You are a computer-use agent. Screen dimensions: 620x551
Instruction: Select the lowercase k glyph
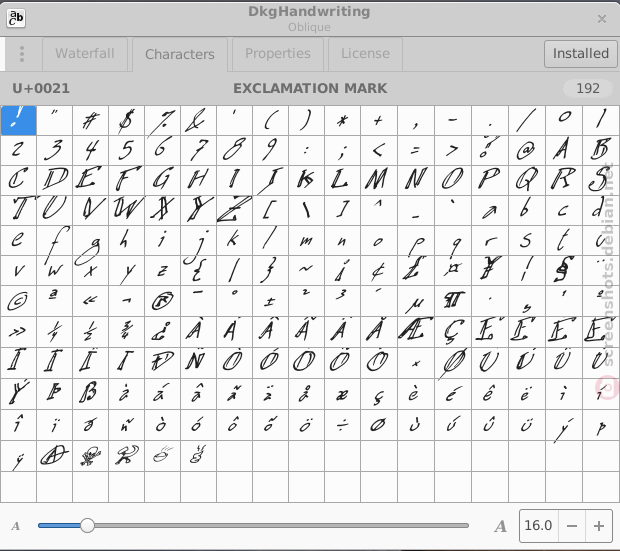click(234, 240)
